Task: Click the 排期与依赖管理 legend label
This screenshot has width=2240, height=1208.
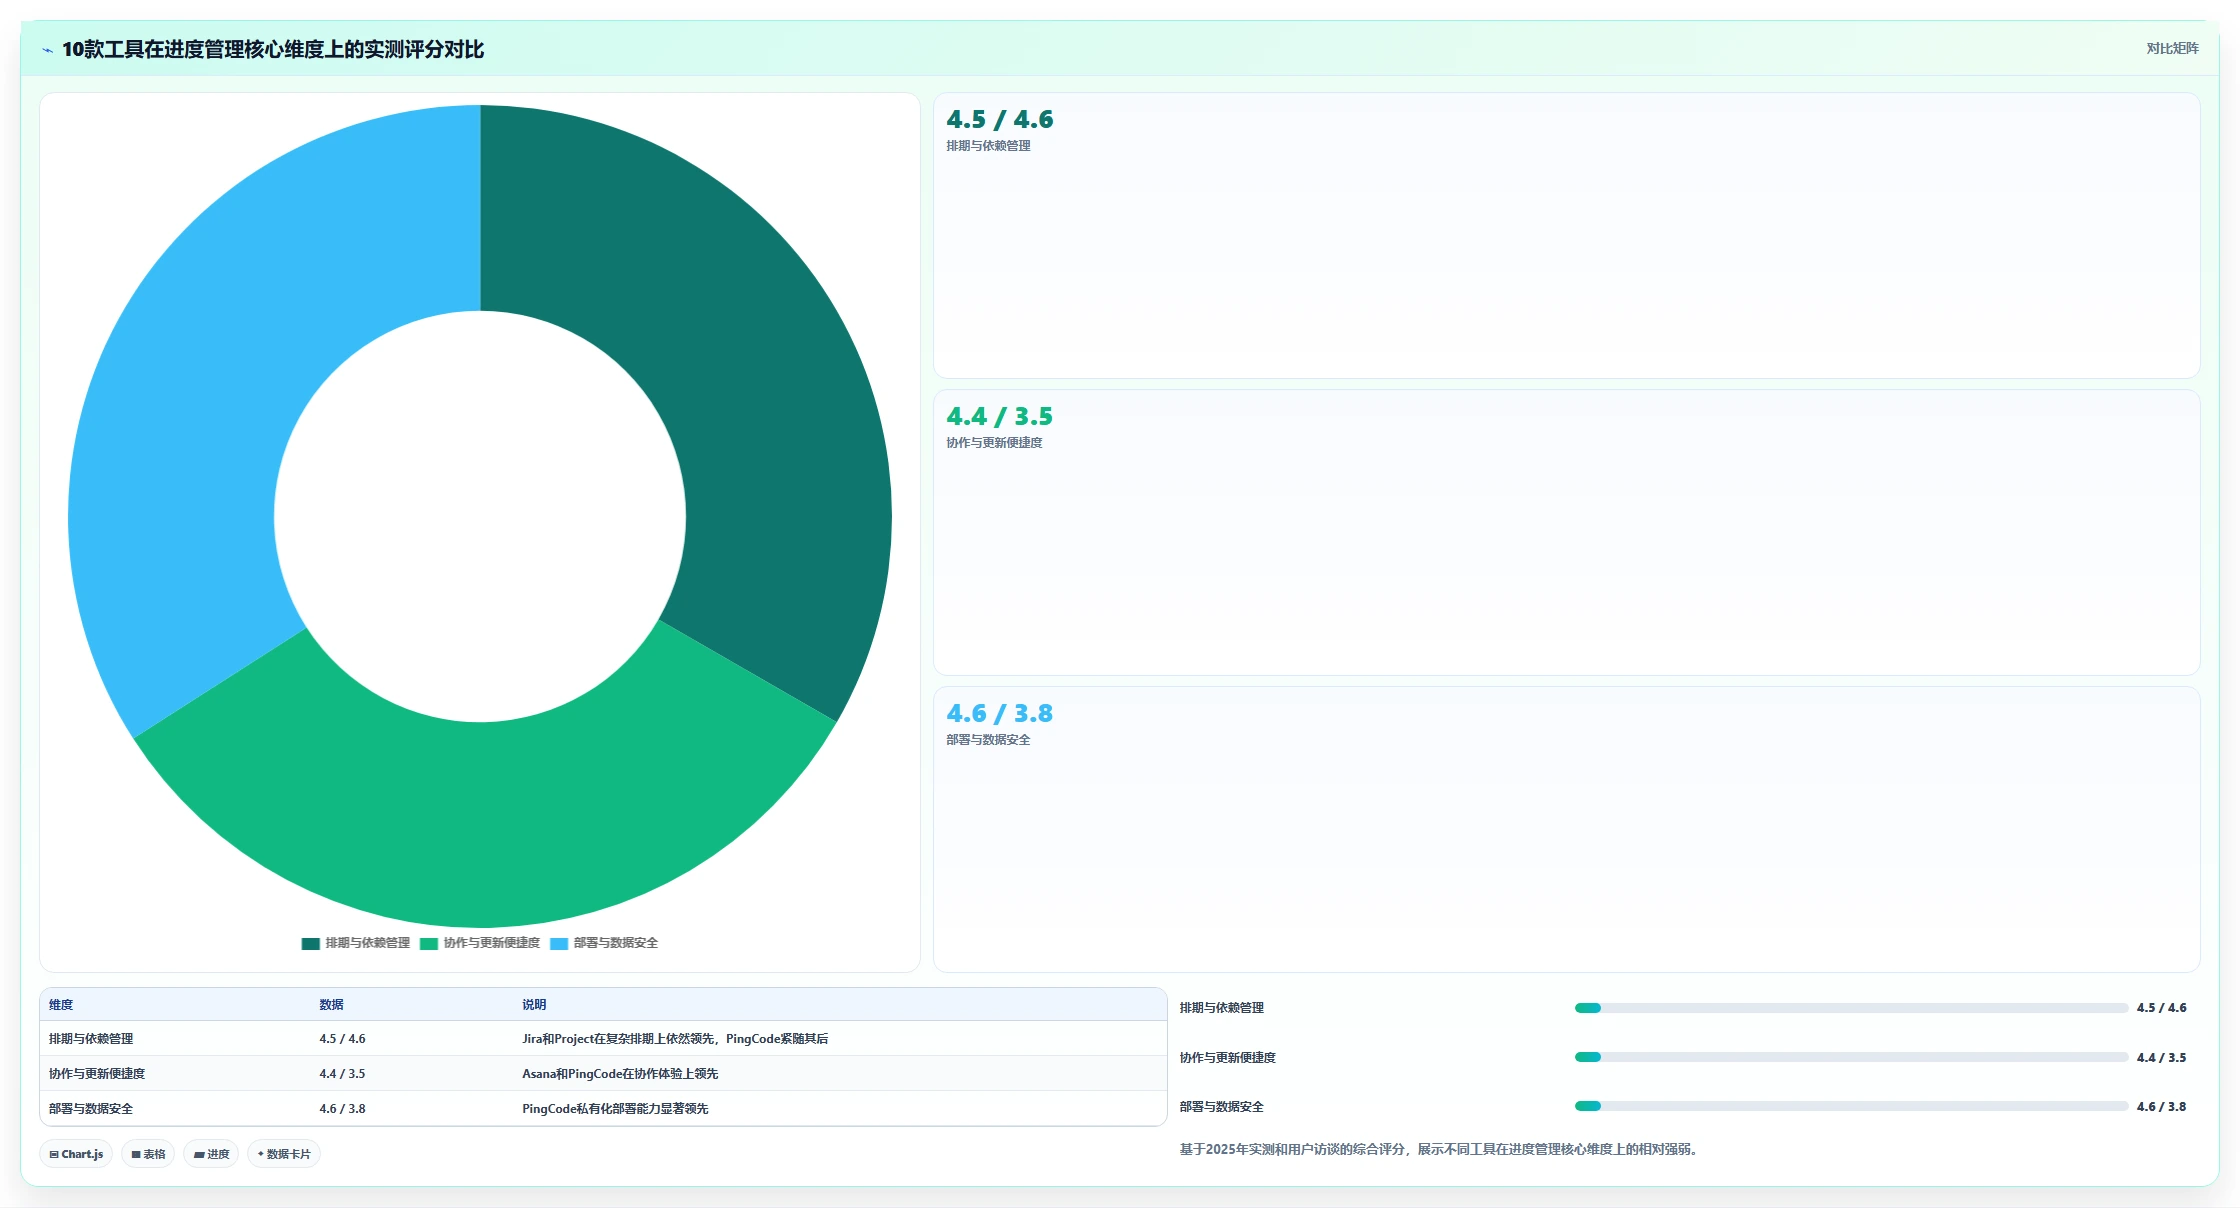Action: (367, 943)
